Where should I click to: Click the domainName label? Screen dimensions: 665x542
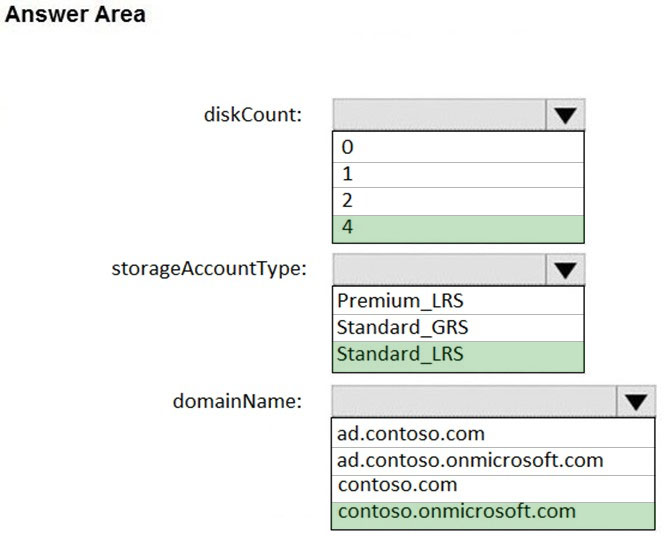point(237,401)
